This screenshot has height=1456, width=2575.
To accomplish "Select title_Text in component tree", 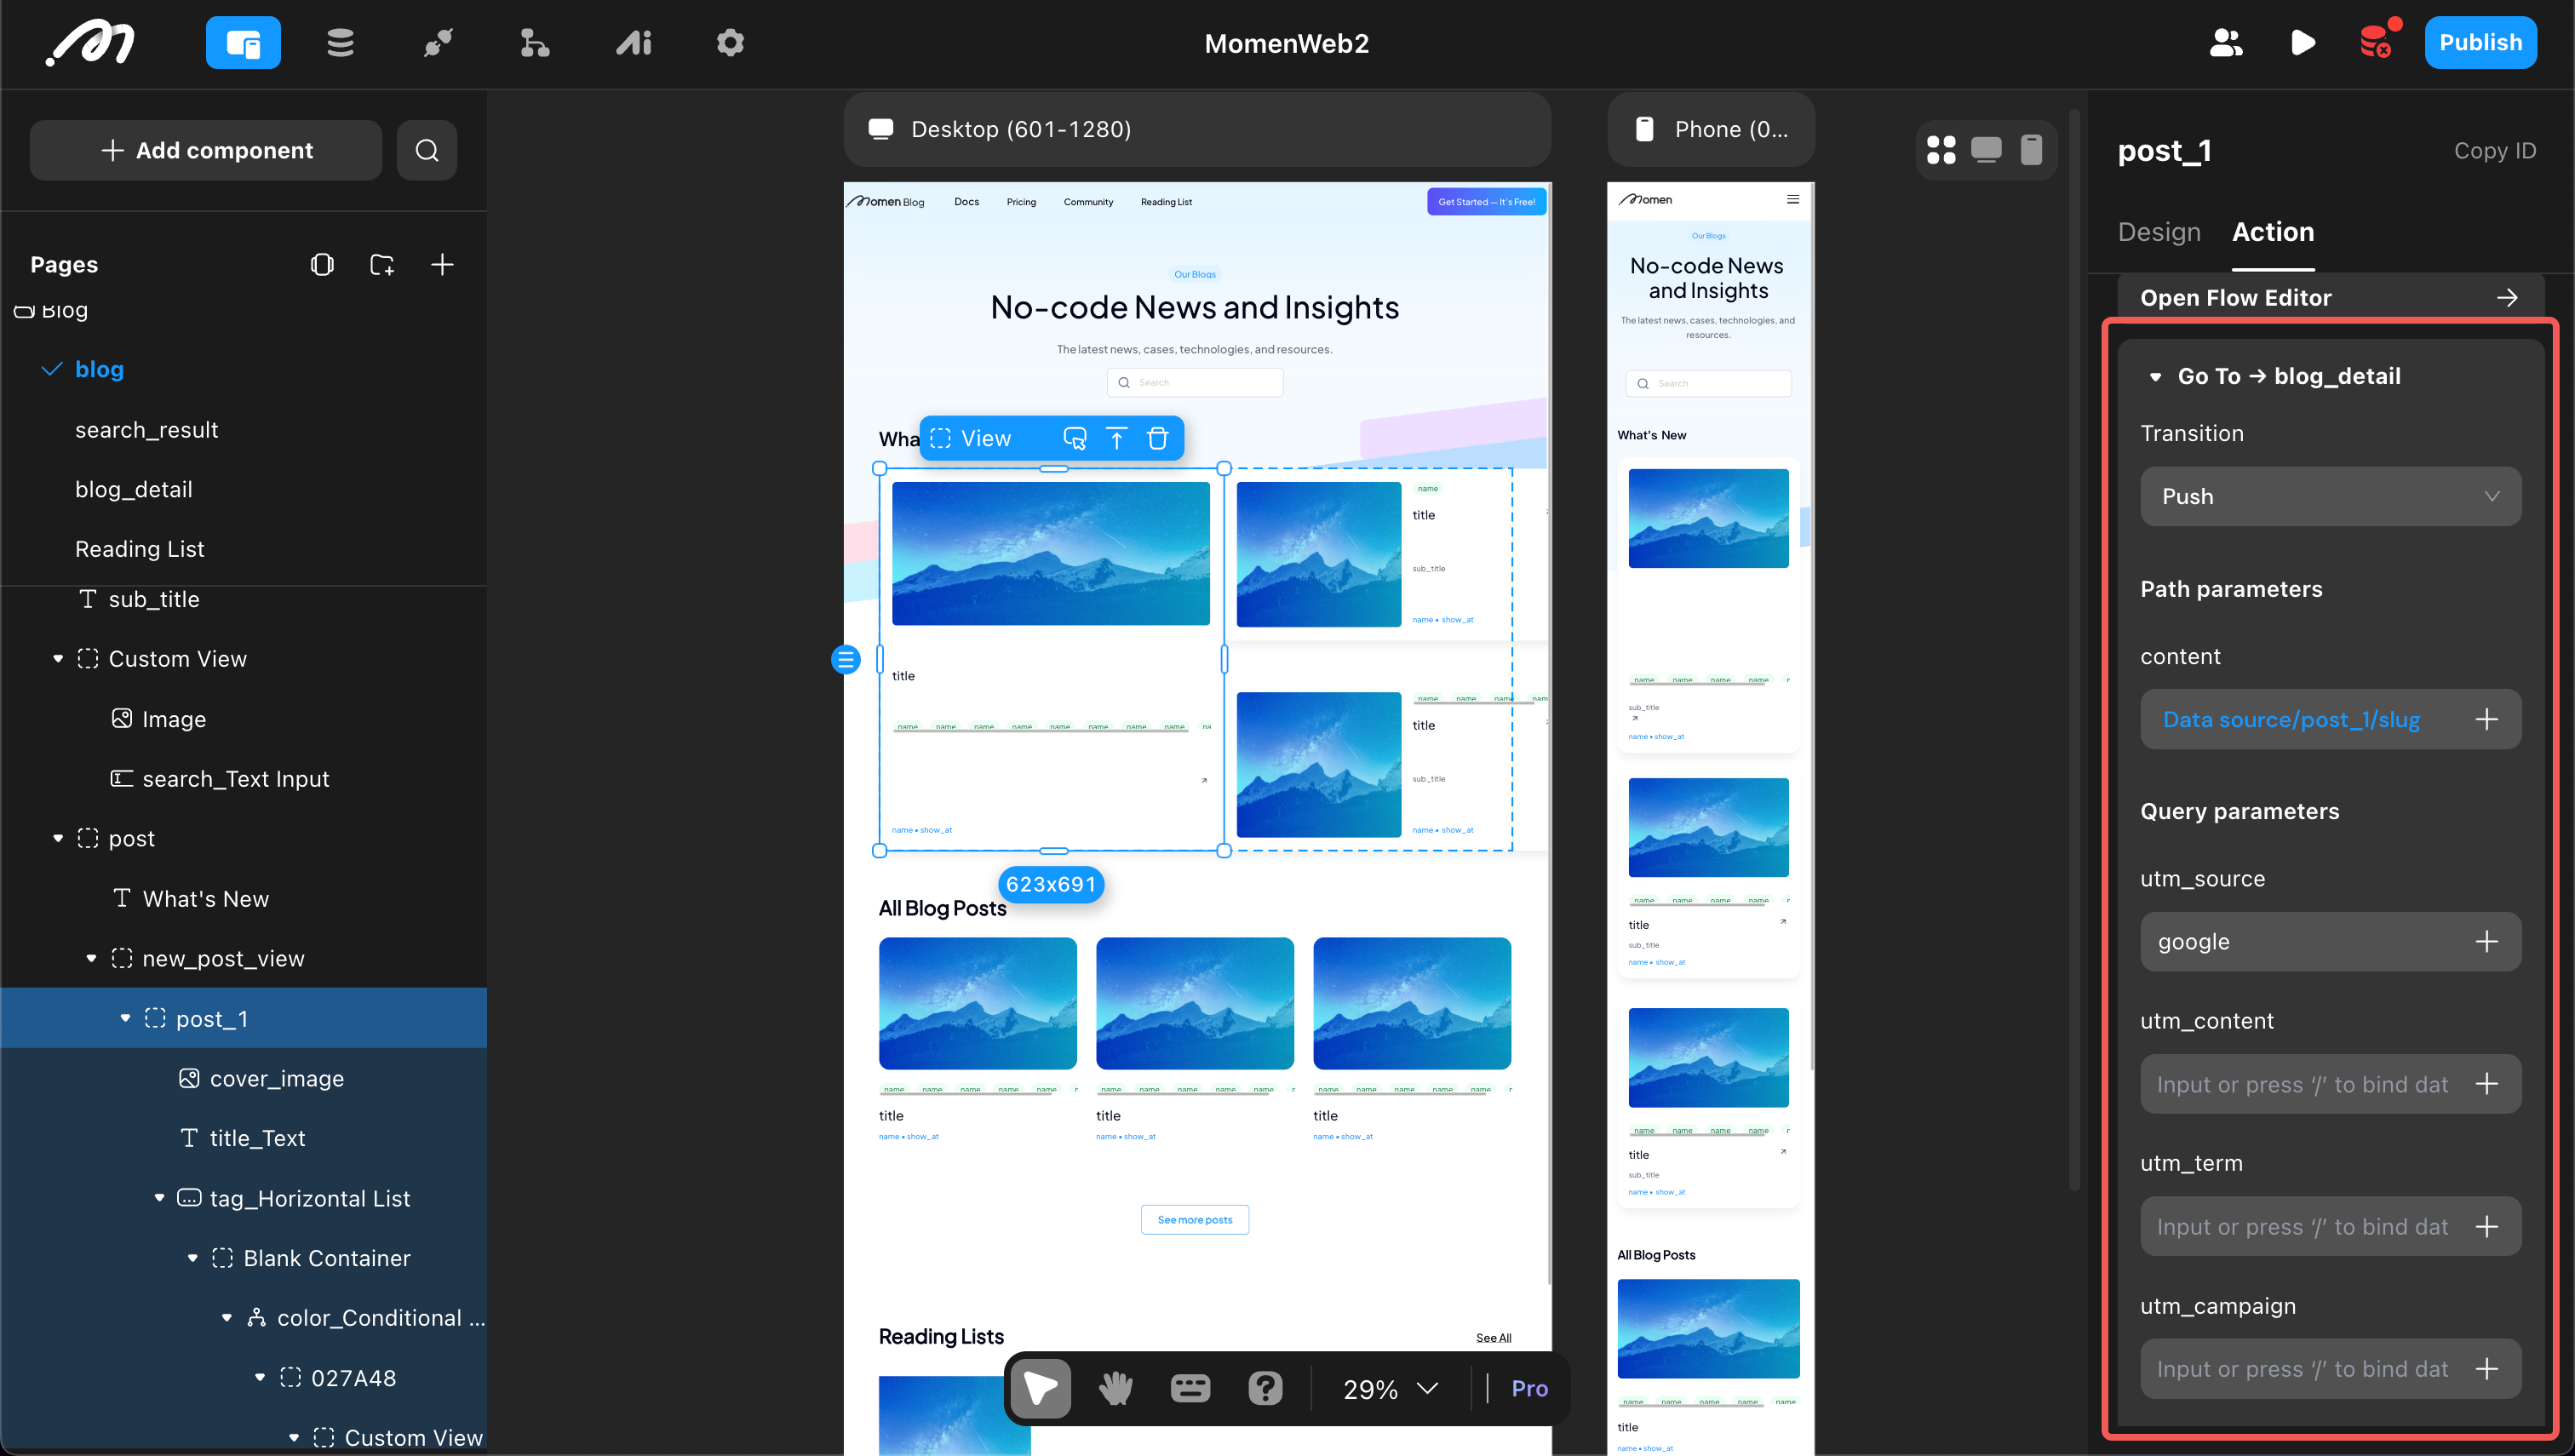I will pyautogui.click(x=257, y=1139).
